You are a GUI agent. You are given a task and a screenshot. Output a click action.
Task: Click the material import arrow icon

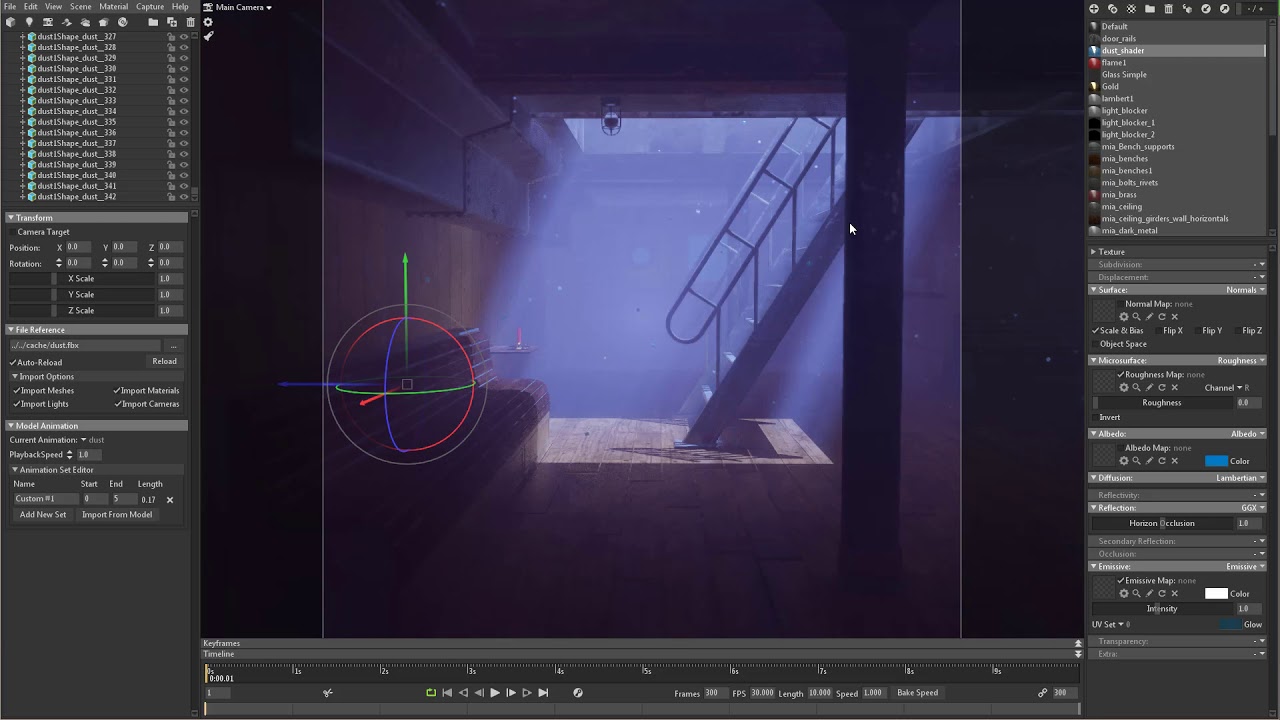1206,9
